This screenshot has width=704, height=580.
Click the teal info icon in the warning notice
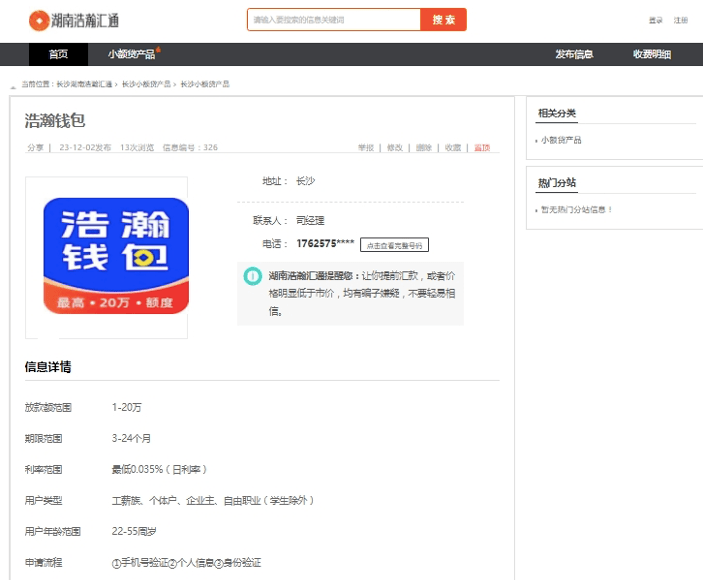tap(252, 276)
